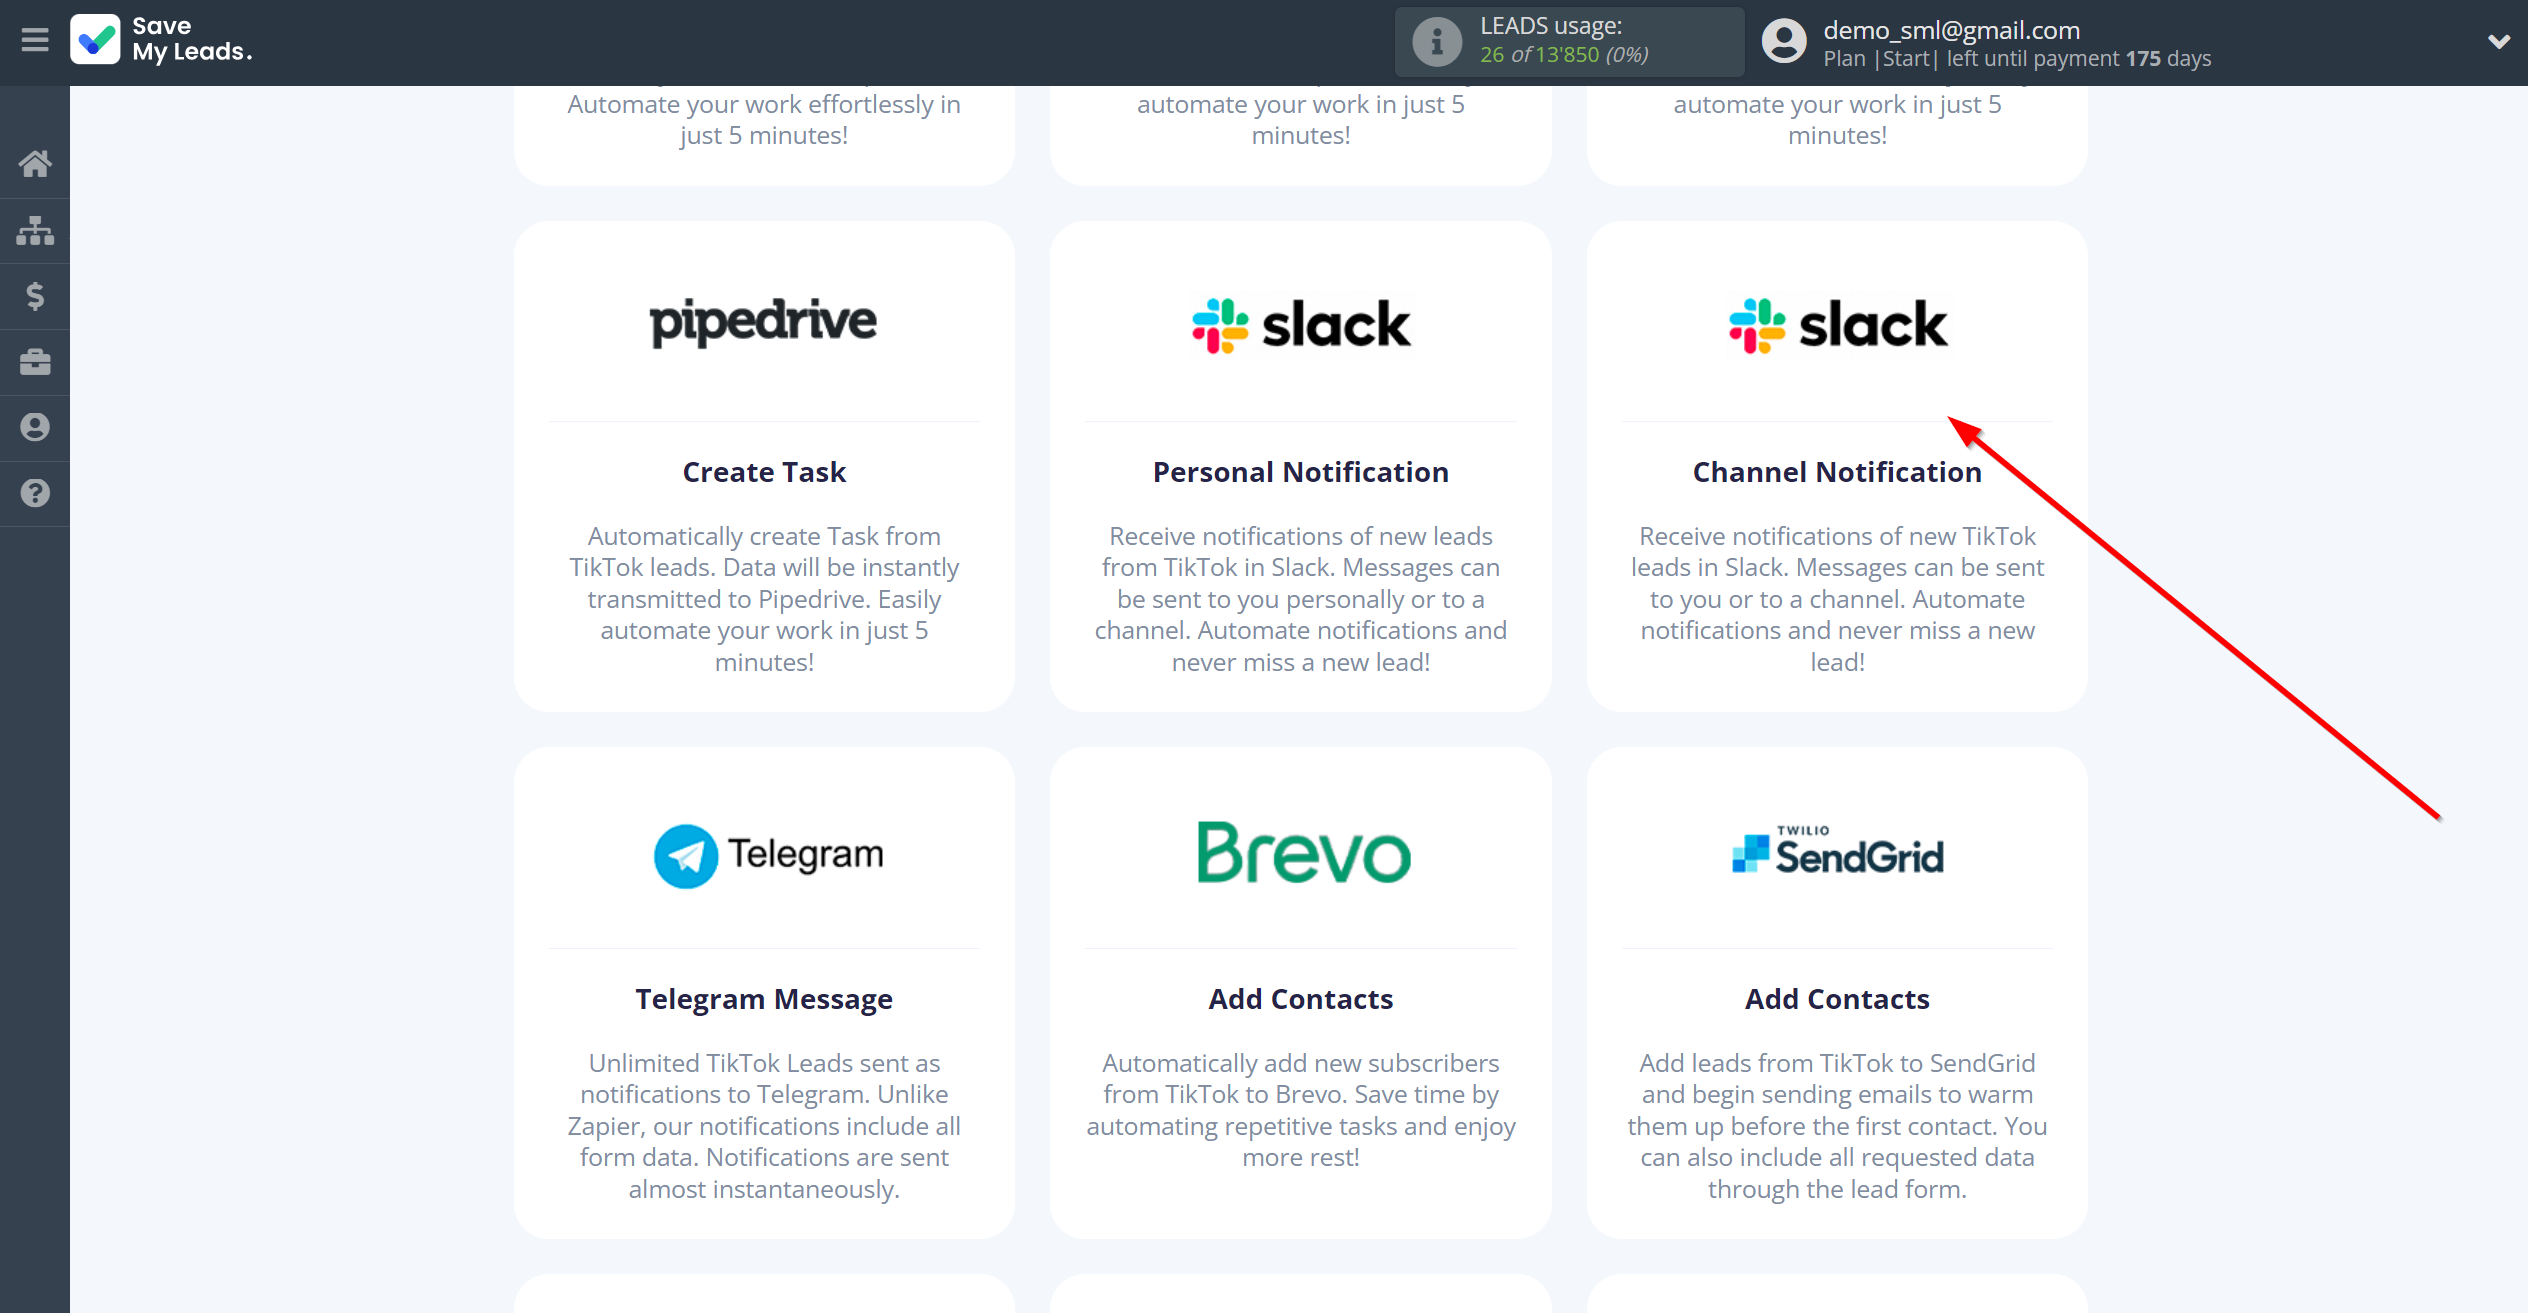Click the Brevo logo
2528x1313 pixels.
click(x=1304, y=852)
